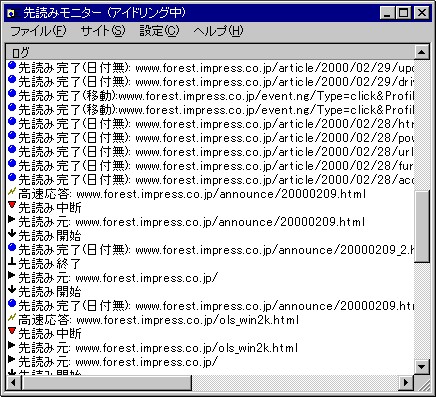The height and width of the screenshot is (397, 436).
Task: Click the horizontal scrollbar thumb
Action: tap(106, 382)
